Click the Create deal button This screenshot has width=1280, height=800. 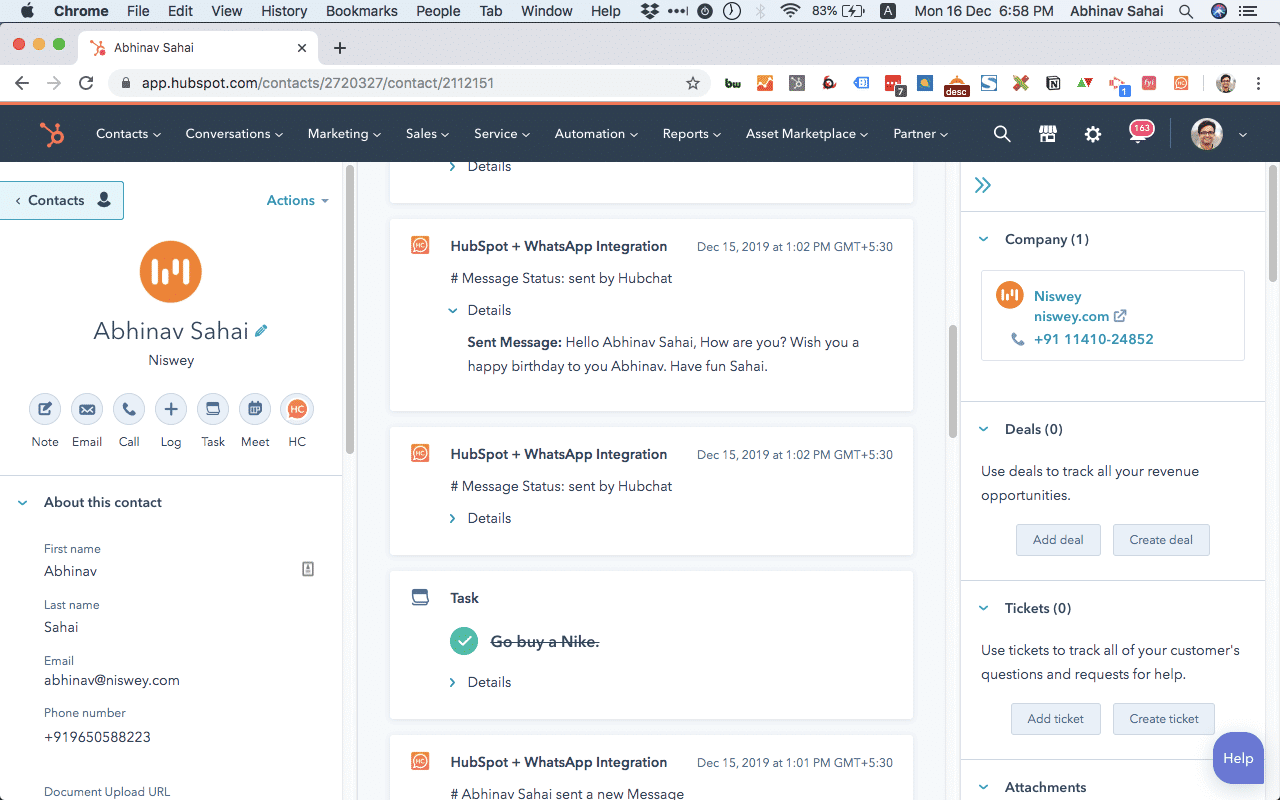[1161, 540]
